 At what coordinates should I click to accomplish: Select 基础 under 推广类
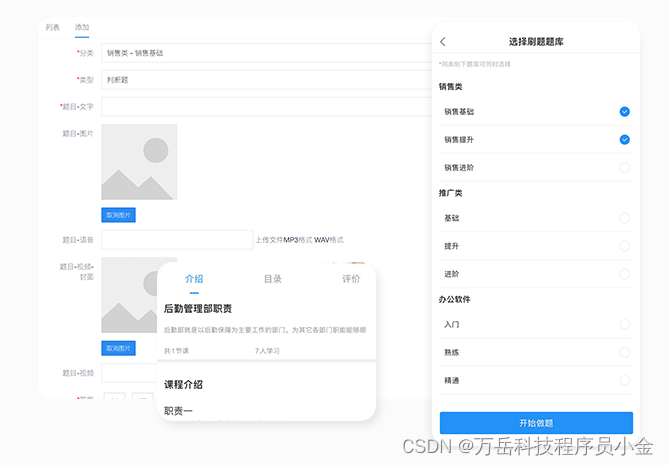coord(624,218)
